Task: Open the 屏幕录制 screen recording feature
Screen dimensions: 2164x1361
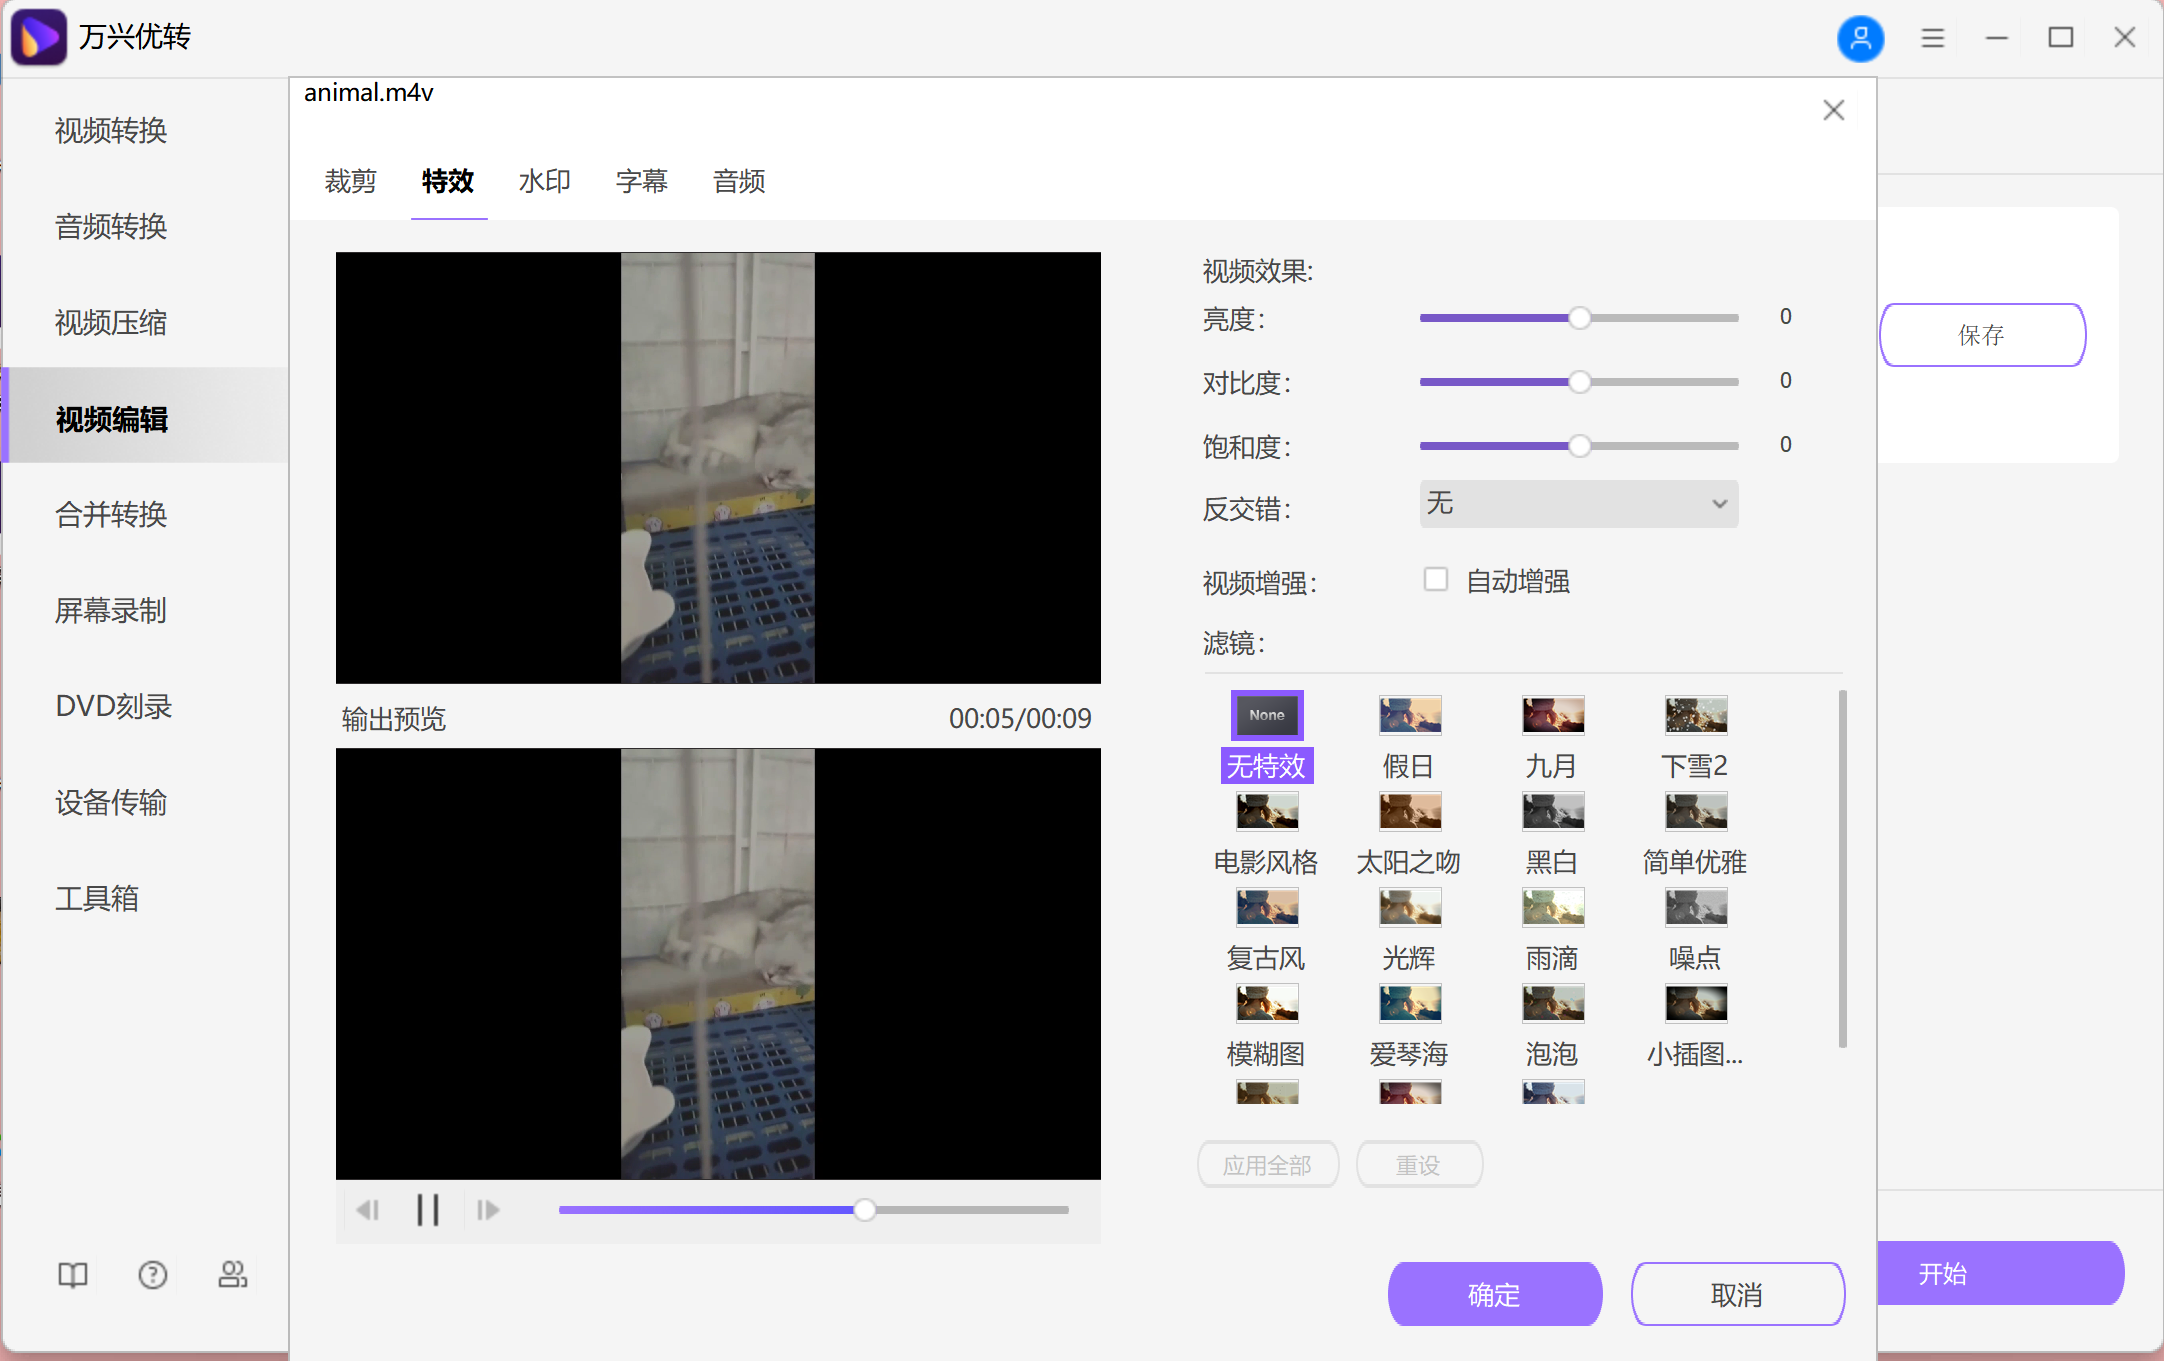Action: pos(110,611)
